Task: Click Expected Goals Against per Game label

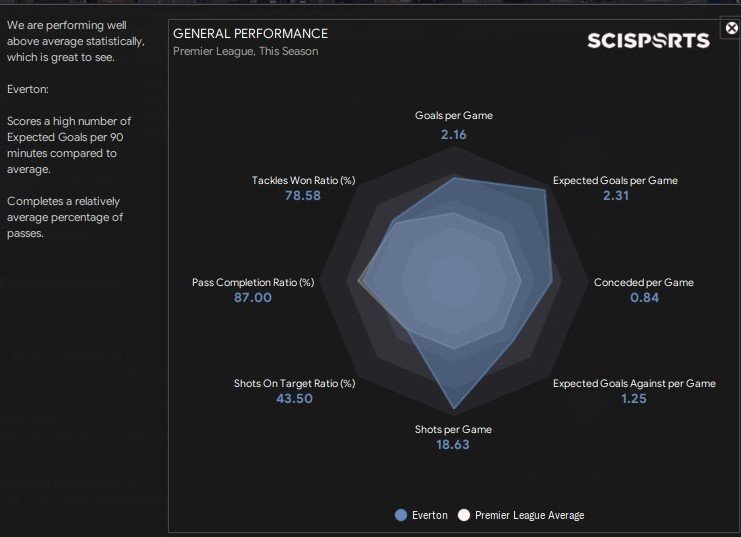Action: [x=634, y=383]
